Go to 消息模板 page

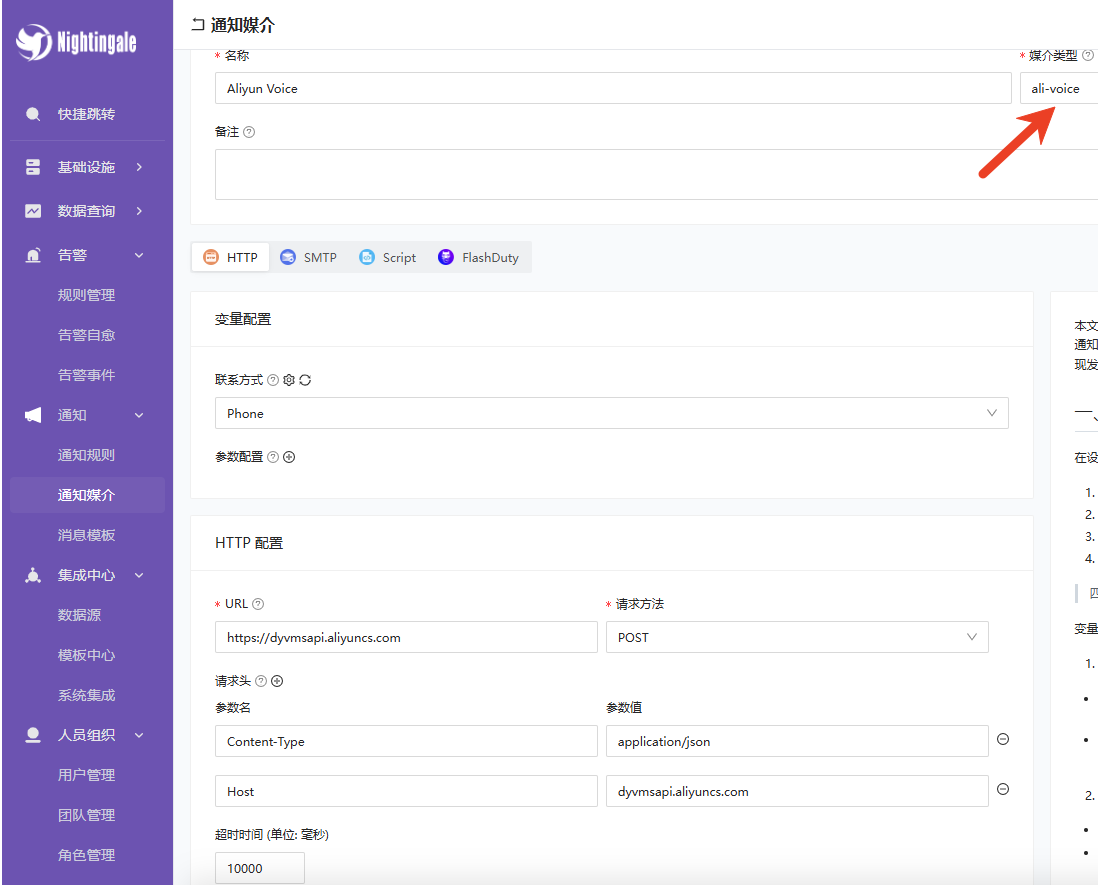86,535
